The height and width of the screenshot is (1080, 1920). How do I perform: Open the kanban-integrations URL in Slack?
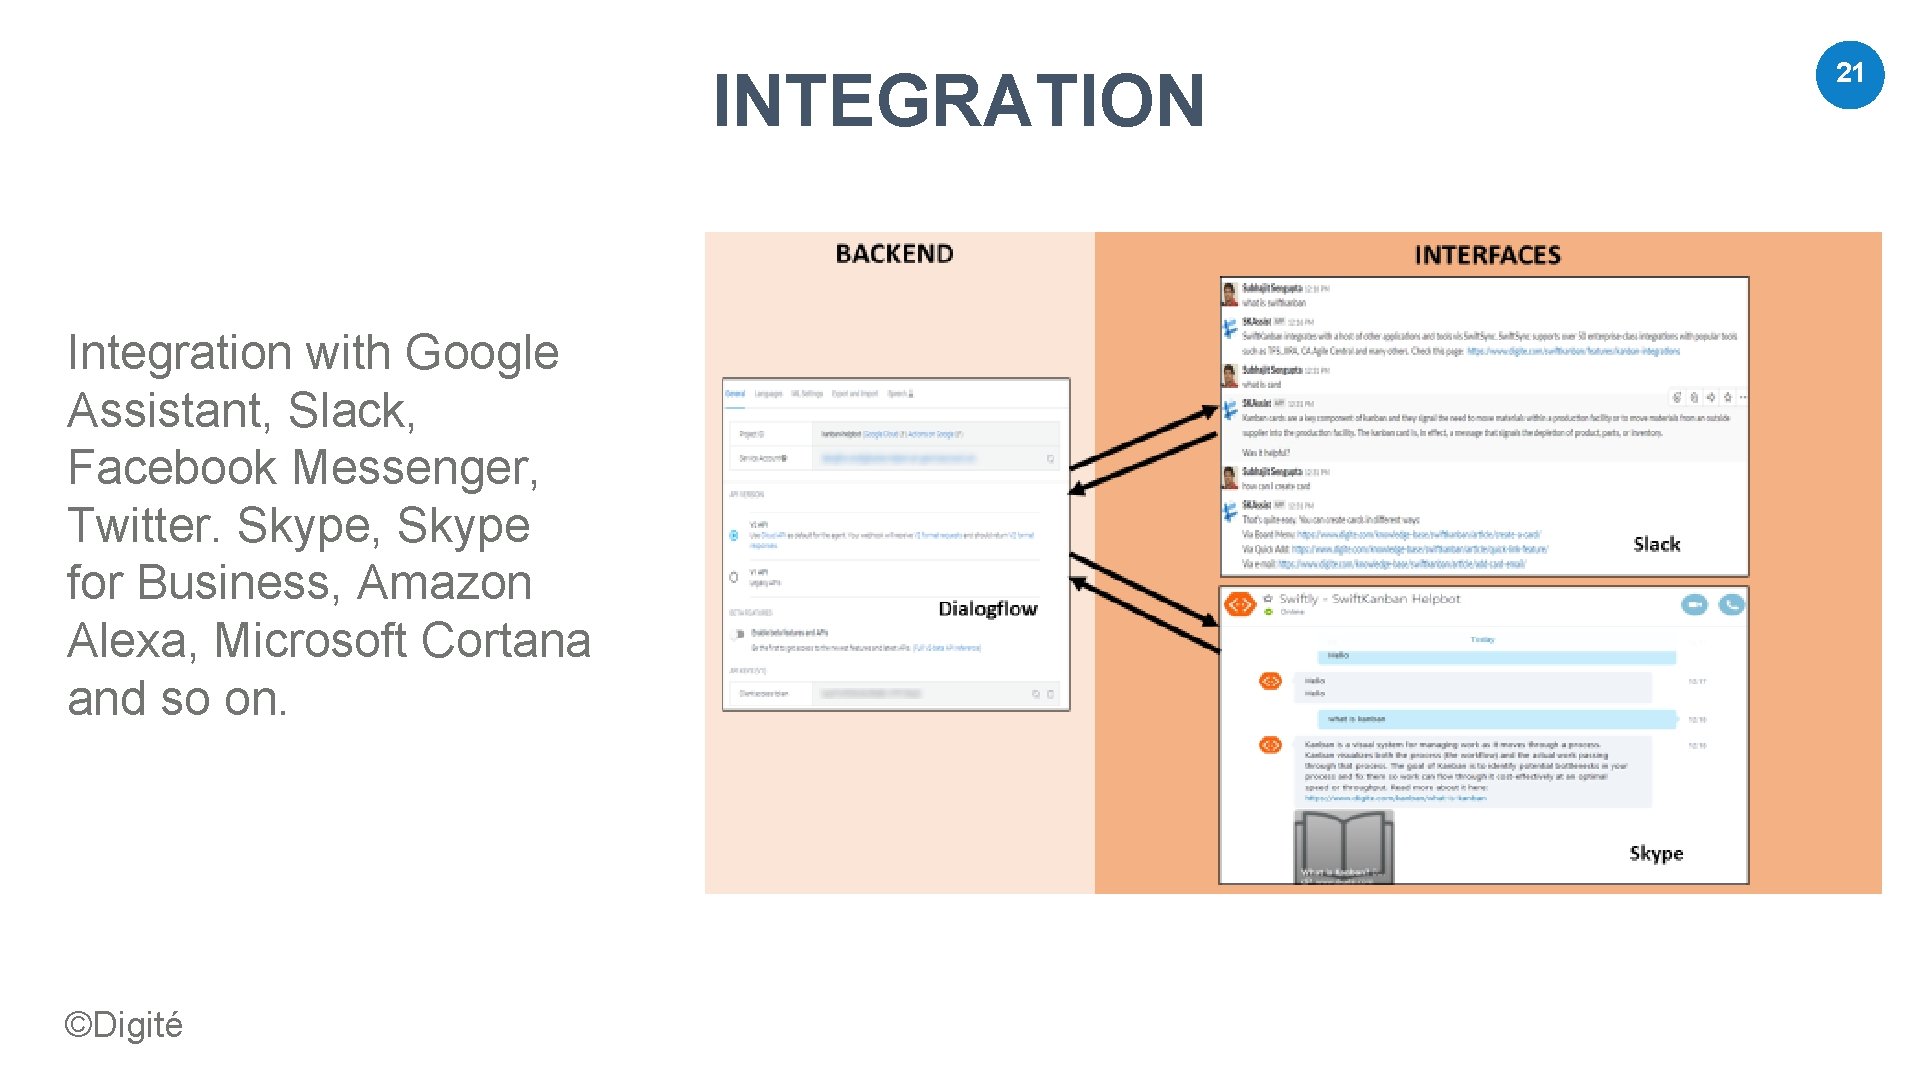(x=1573, y=352)
